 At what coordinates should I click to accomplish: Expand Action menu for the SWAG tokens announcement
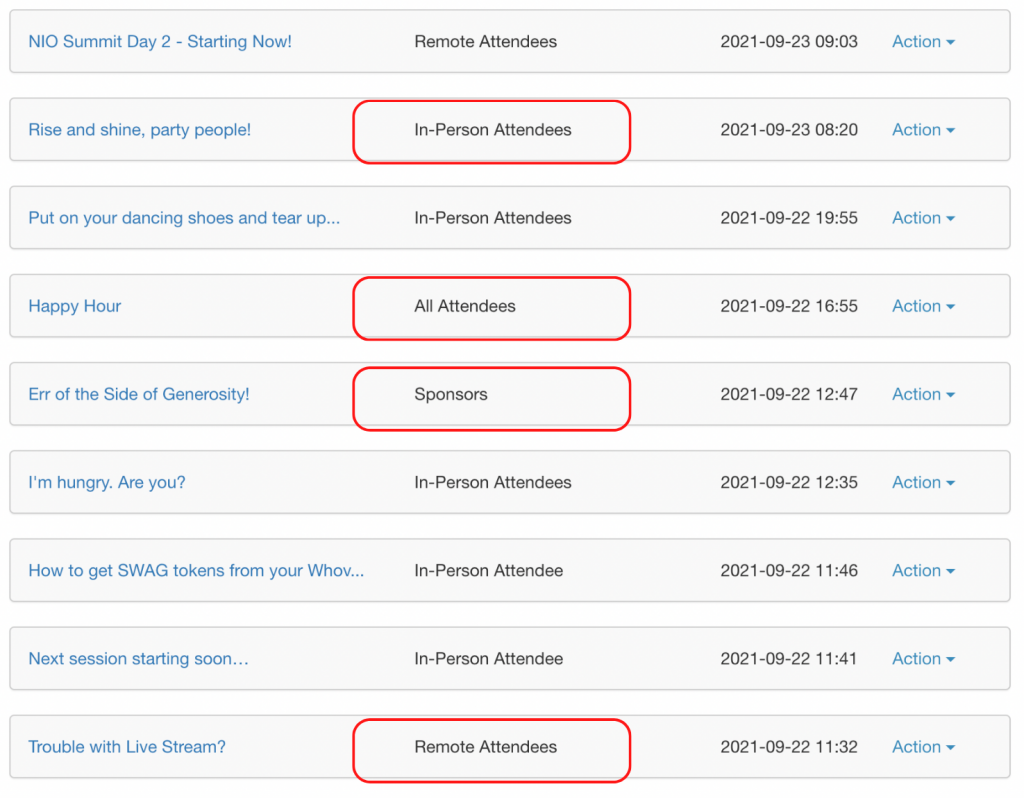pos(922,571)
